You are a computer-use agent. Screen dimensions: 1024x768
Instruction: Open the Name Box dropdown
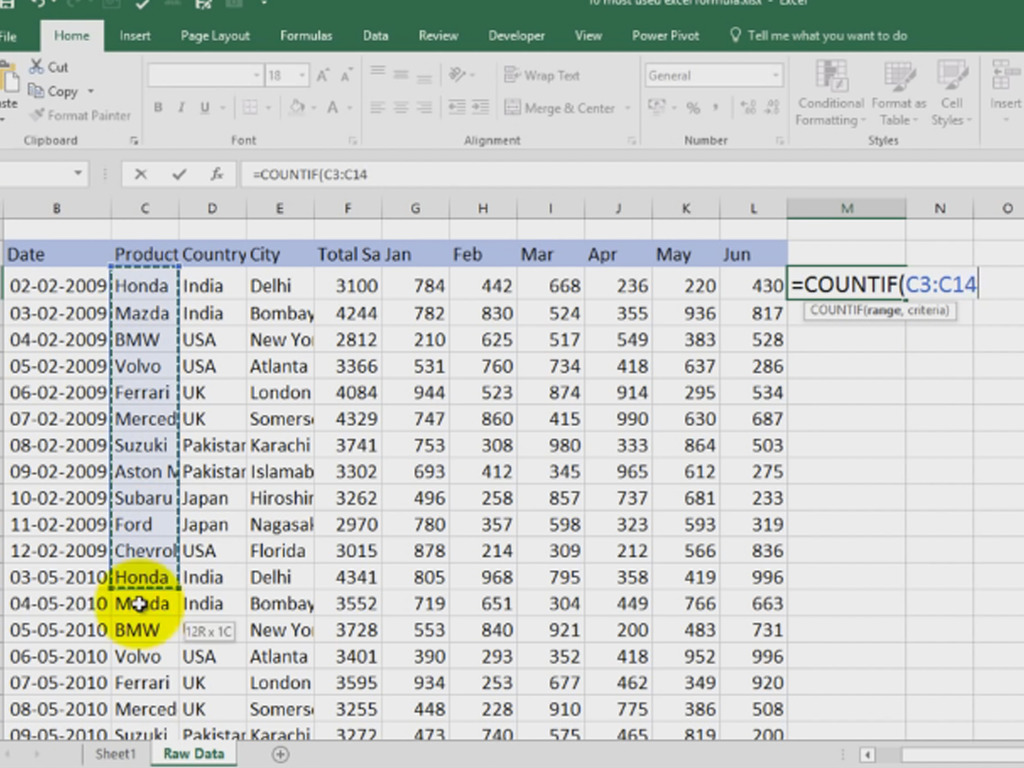click(78, 173)
